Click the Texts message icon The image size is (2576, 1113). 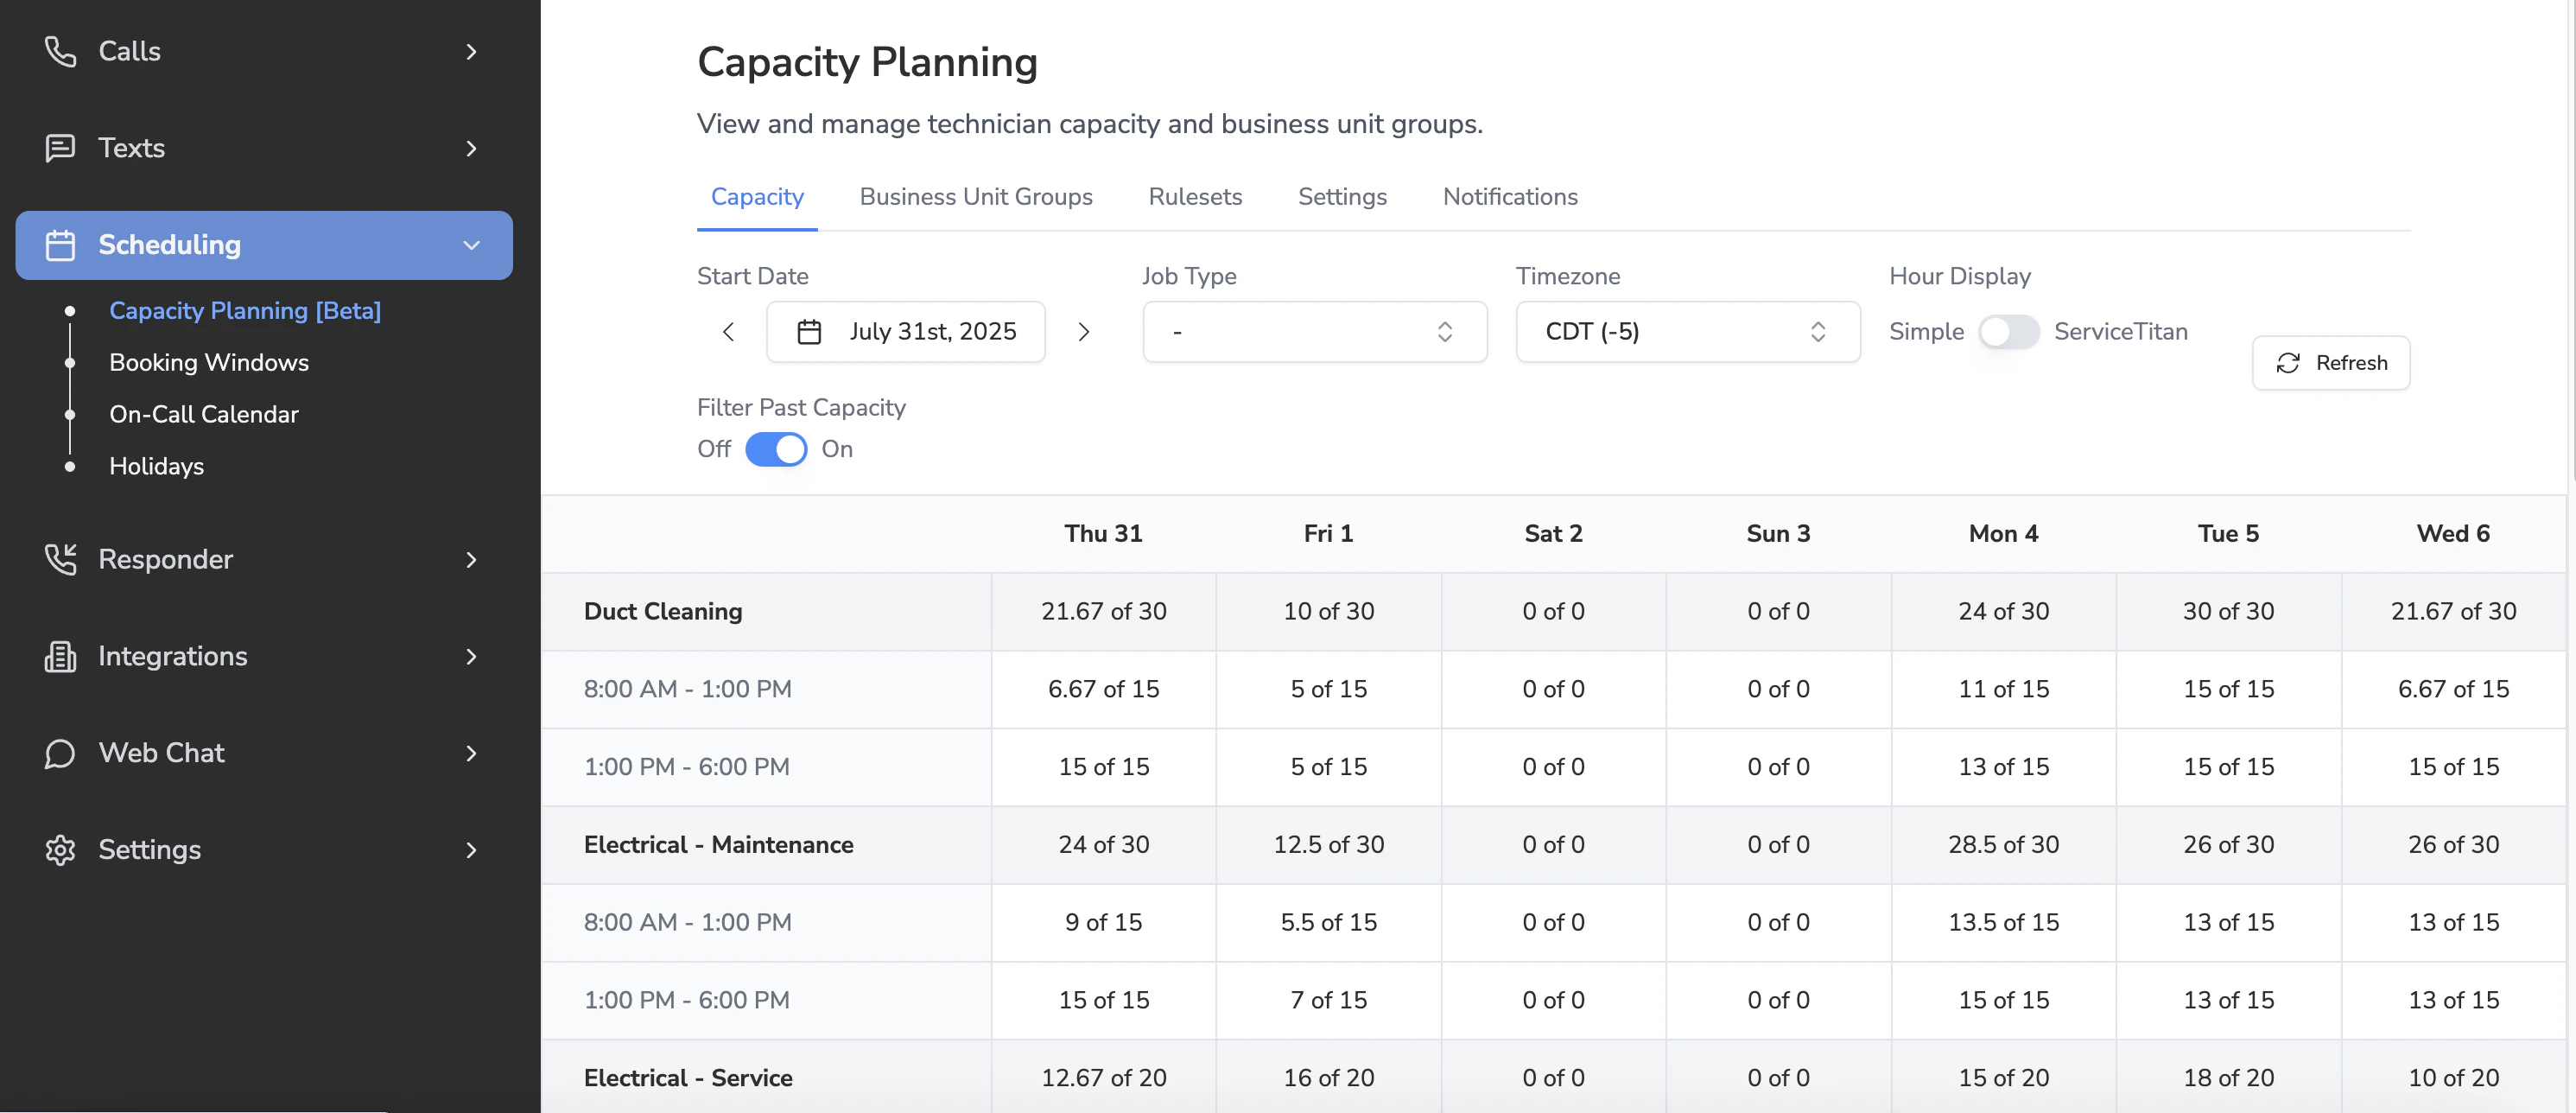(x=60, y=148)
